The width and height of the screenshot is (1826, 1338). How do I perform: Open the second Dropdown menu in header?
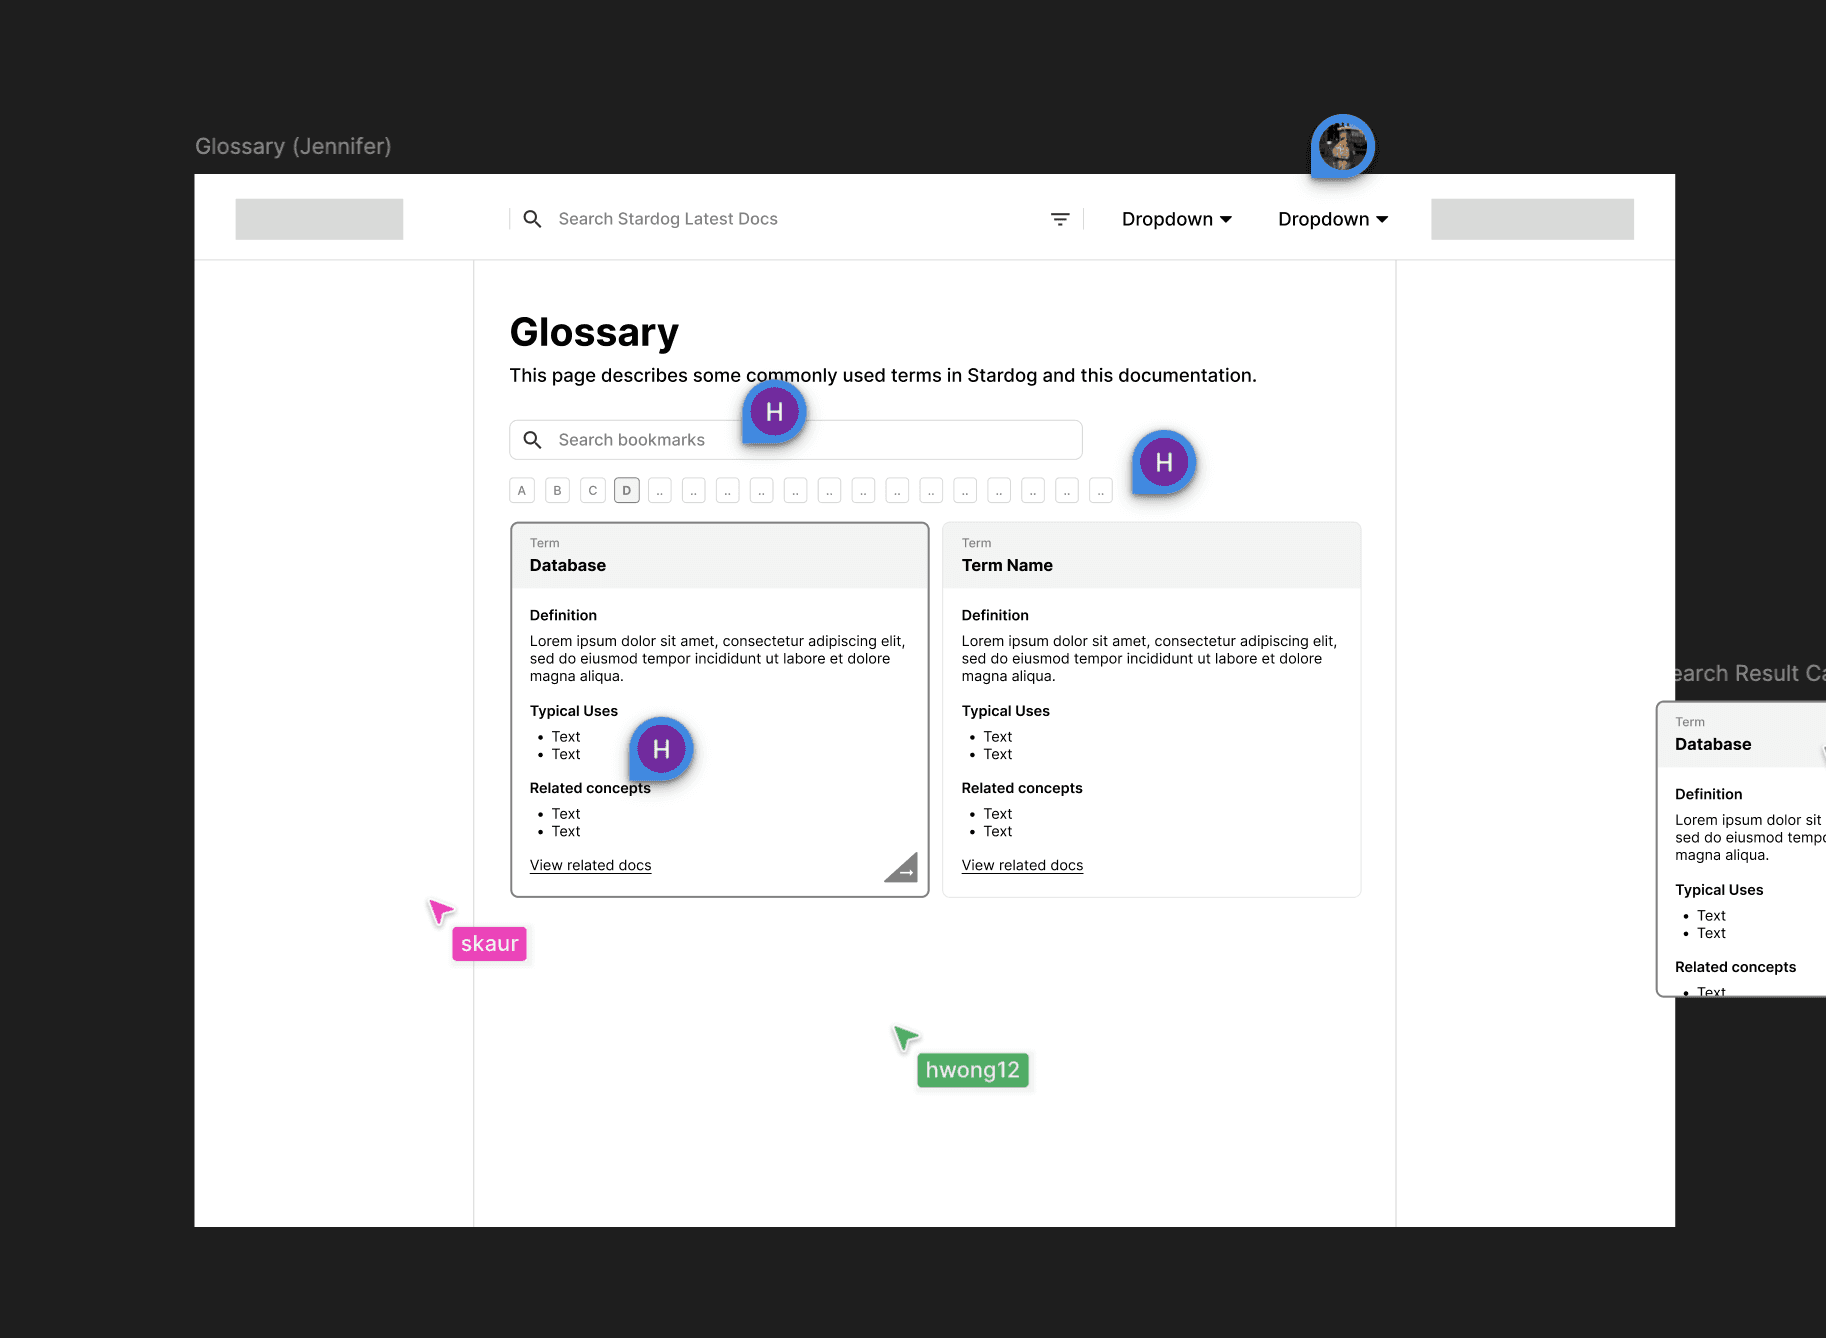coord(1333,219)
